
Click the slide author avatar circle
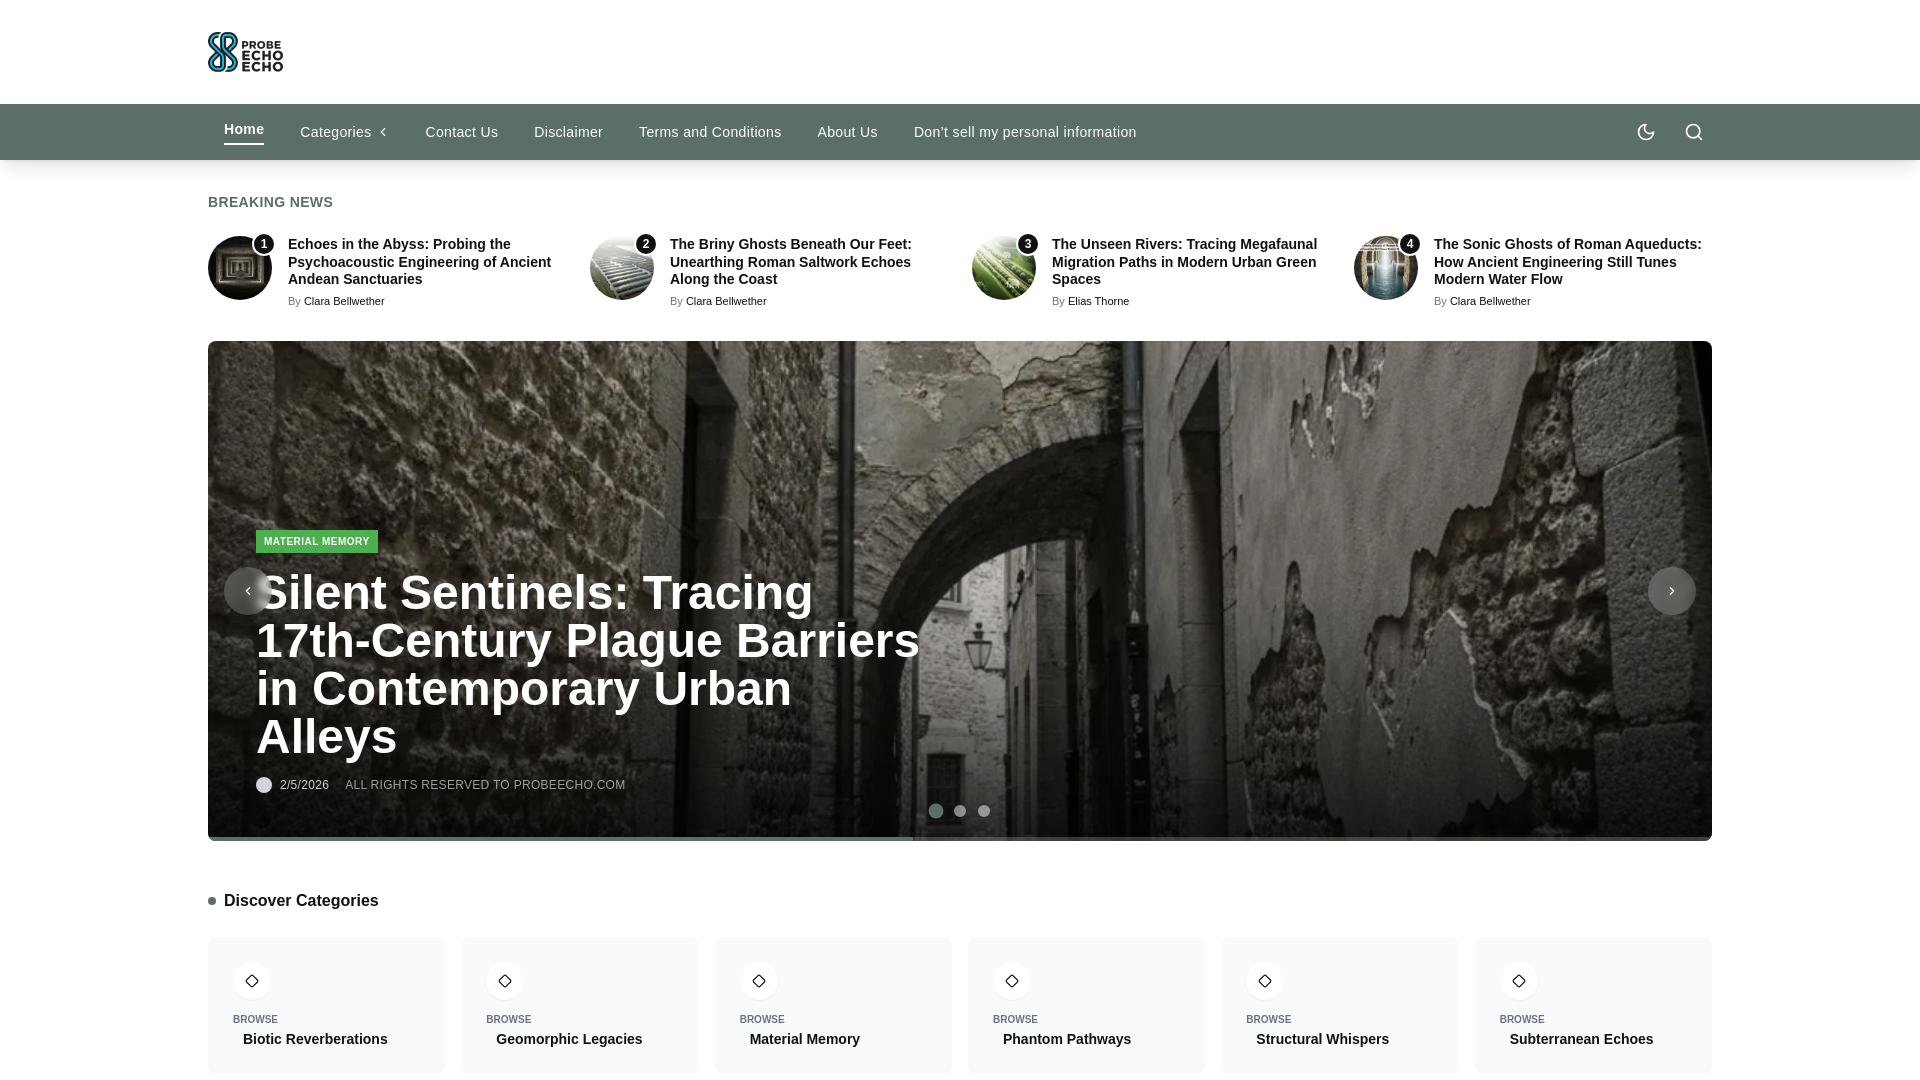click(x=264, y=785)
